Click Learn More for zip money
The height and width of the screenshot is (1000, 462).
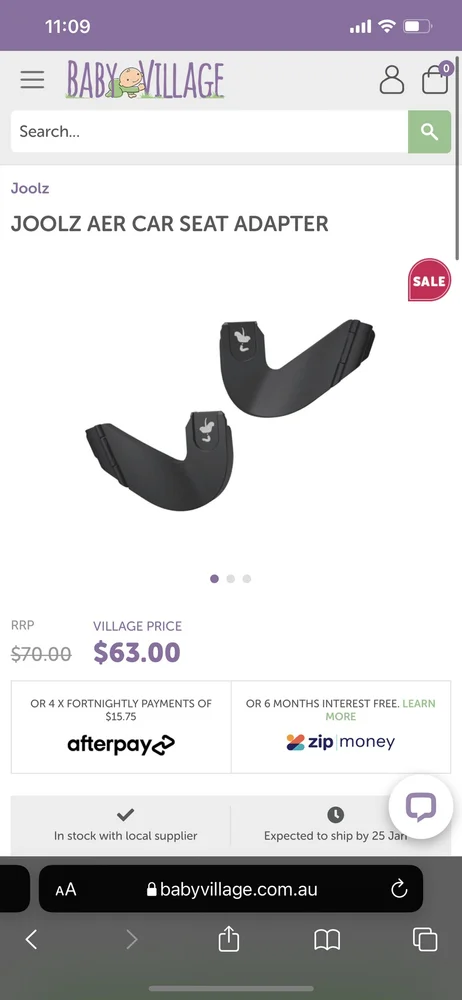(379, 710)
